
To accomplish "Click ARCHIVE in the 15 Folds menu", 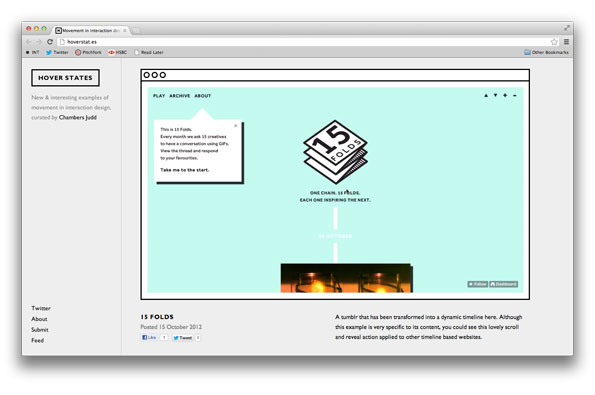I will pyautogui.click(x=180, y=96).
